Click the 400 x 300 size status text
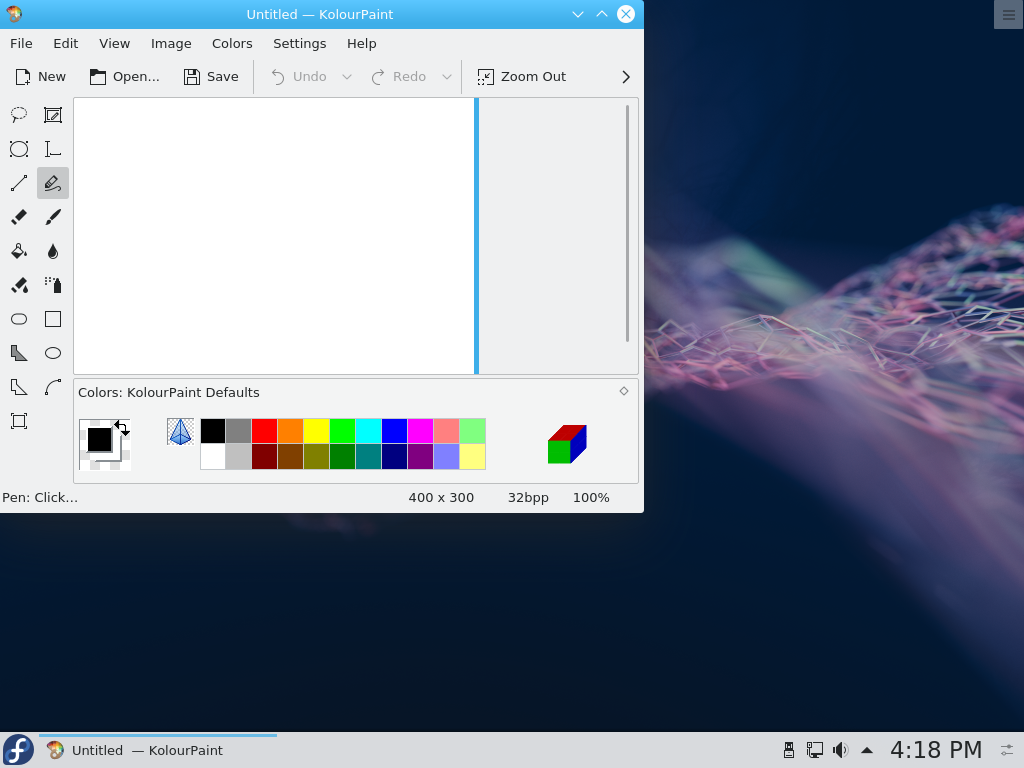Screen dimensions: 1024x768 [441, 498]
